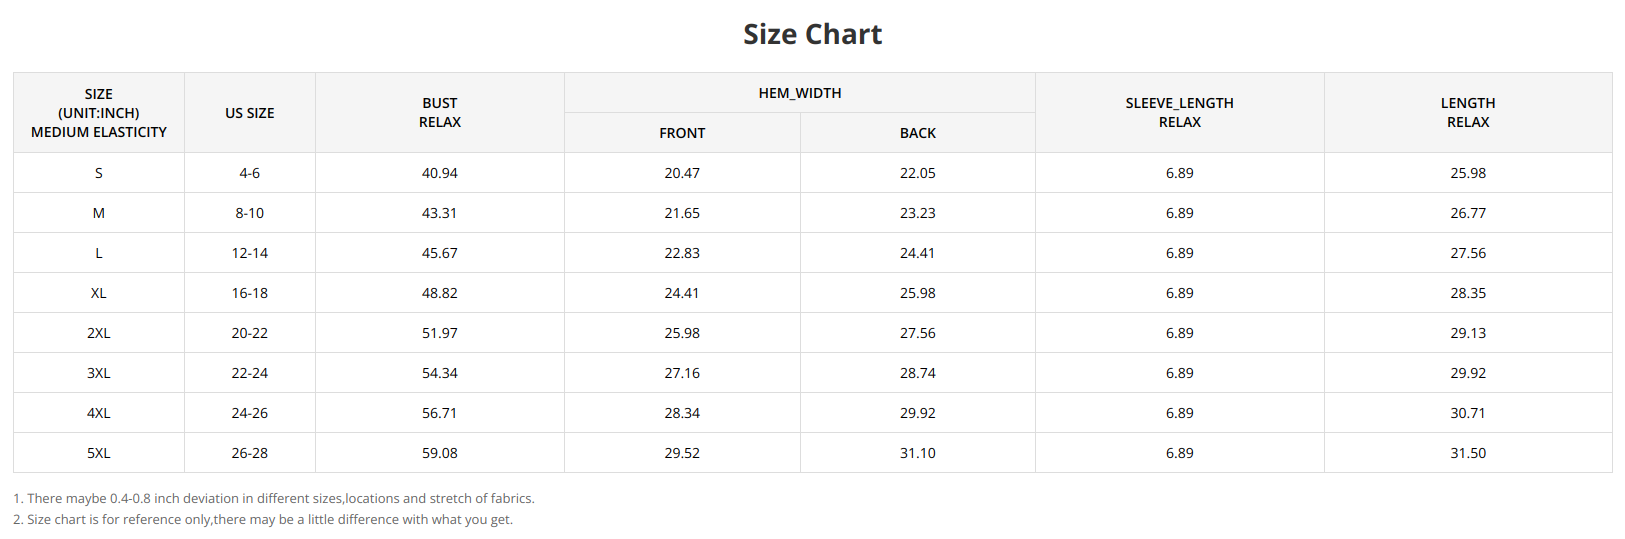Click the reference-only note line
The image size is (1625, 539).
coord(263,519)
